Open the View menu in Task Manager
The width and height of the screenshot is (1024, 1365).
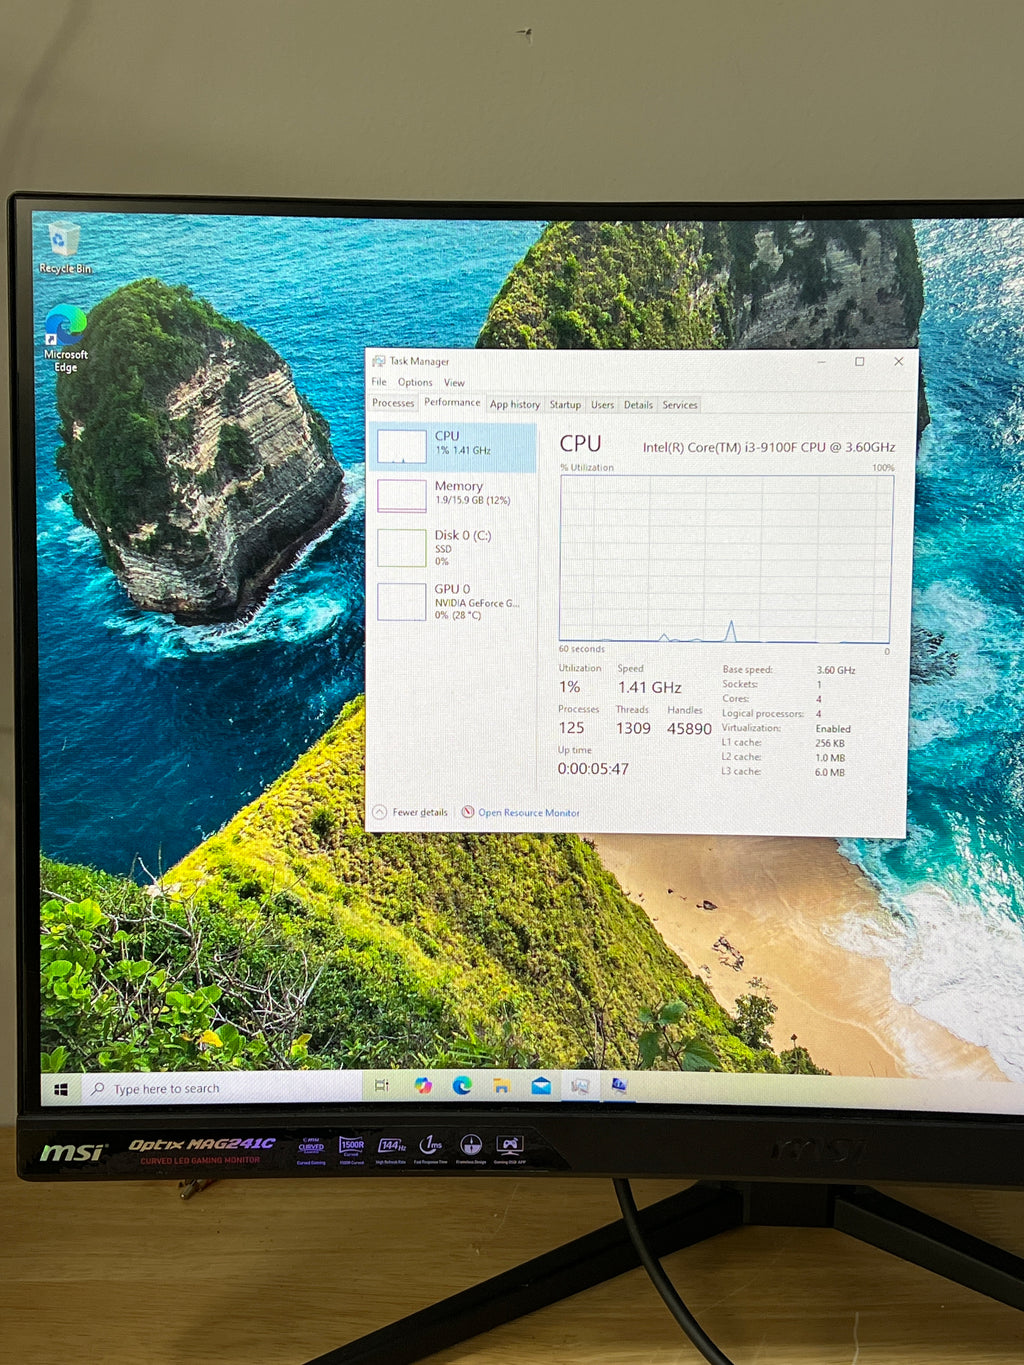click(x=454, y=382)
